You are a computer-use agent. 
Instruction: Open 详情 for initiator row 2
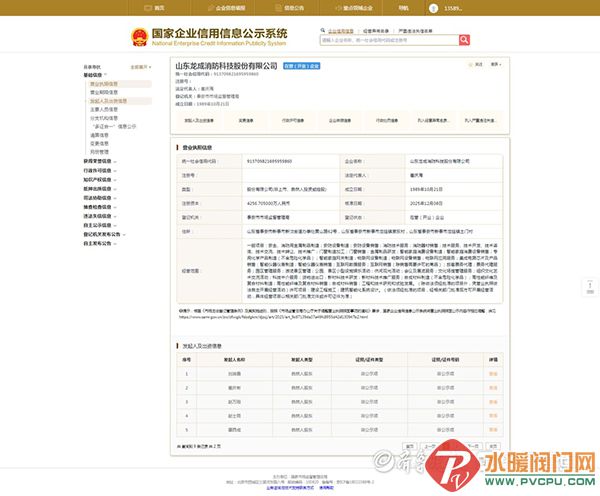[493, 388]
